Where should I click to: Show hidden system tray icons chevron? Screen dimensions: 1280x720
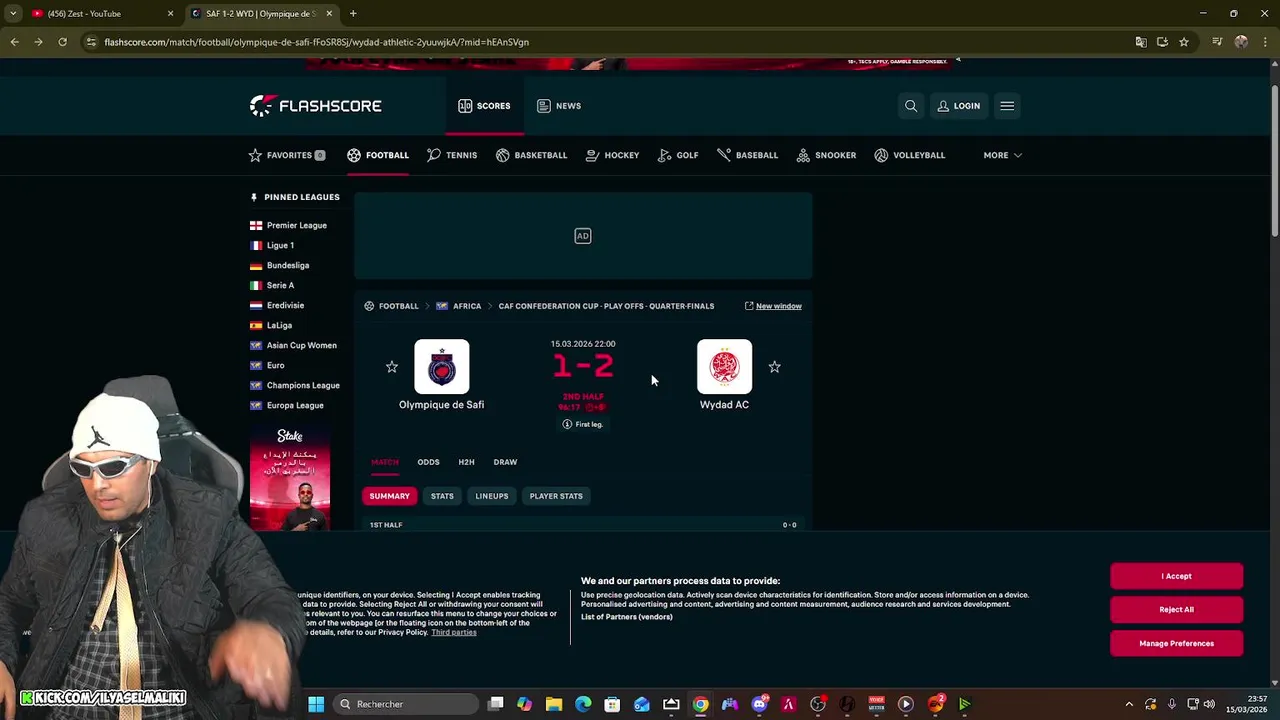tap(1129, 704)
